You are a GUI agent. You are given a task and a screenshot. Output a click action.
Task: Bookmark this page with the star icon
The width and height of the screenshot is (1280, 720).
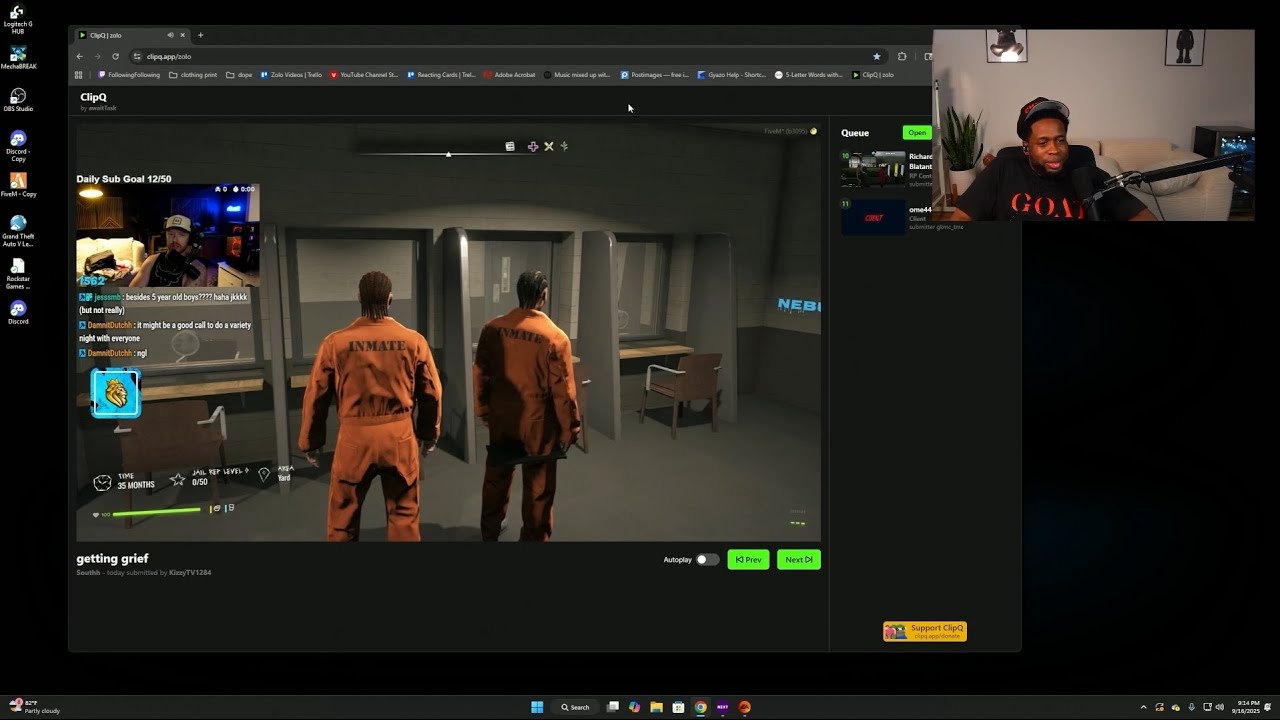click(x=877, y=56)
